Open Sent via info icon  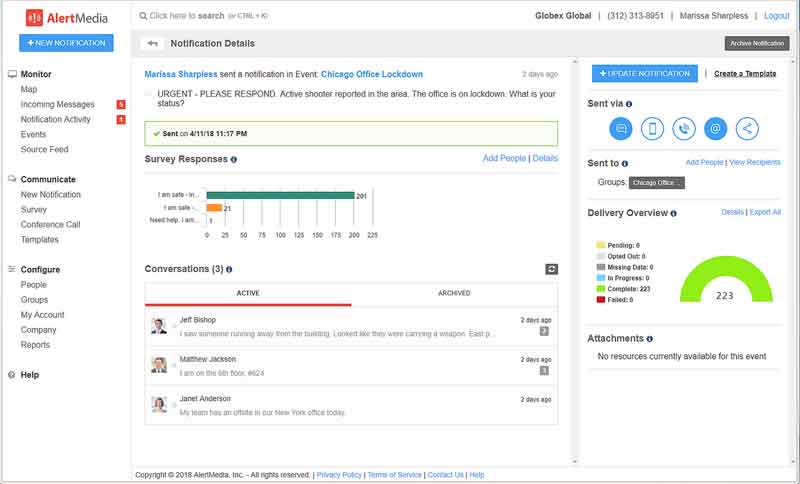629,104
